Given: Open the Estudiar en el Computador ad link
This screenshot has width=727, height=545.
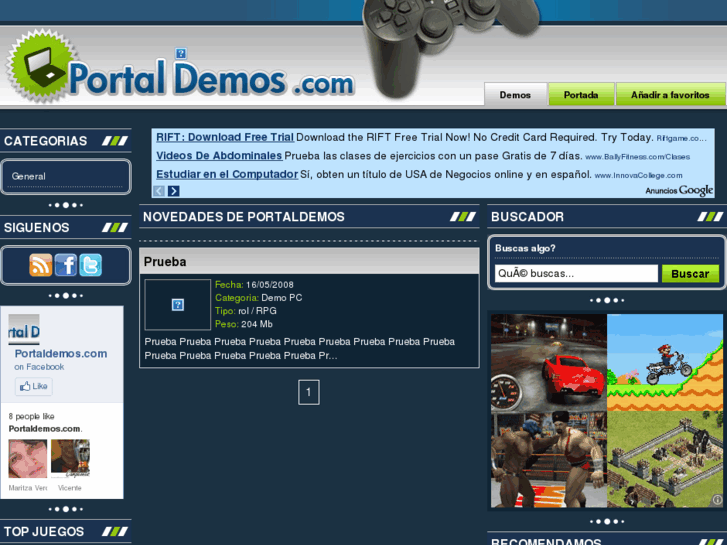Looking at the screenshot, I should (227, 174).
